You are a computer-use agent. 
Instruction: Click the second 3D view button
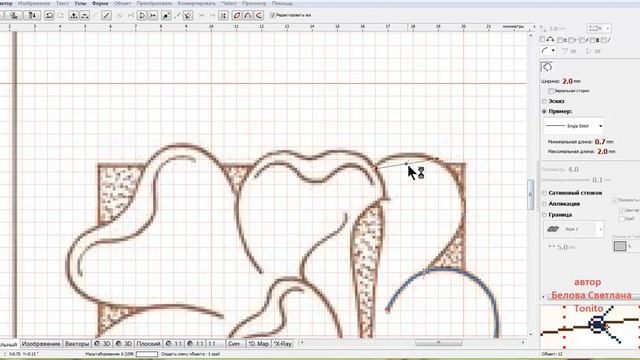point(124,344)
